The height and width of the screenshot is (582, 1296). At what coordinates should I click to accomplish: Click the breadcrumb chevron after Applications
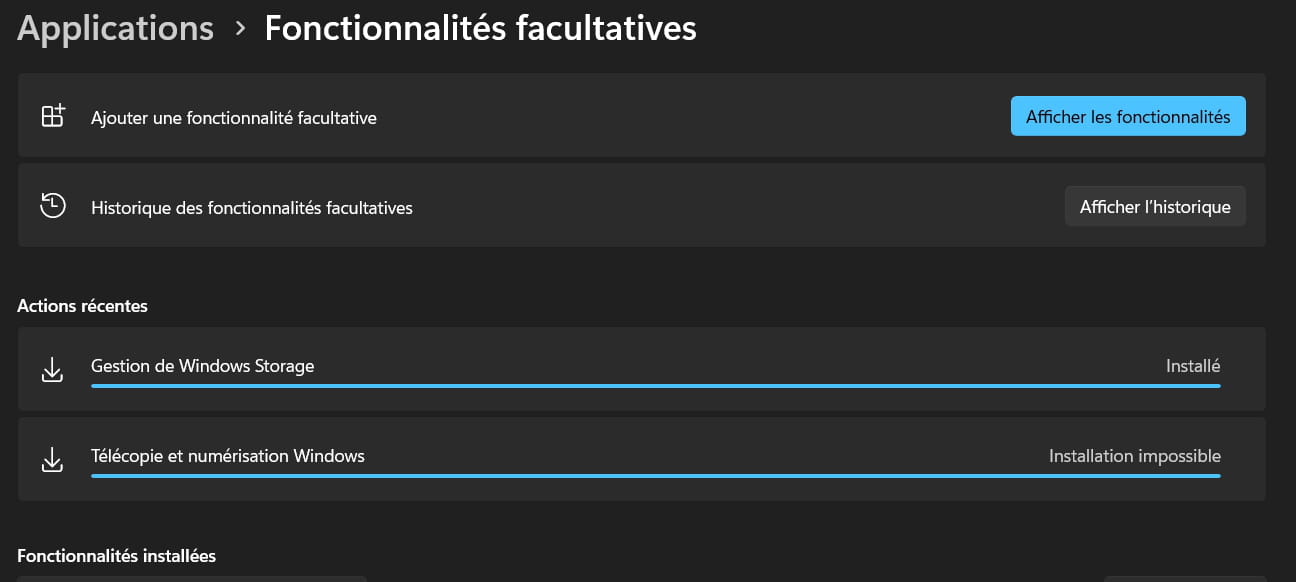click(239, 28)
